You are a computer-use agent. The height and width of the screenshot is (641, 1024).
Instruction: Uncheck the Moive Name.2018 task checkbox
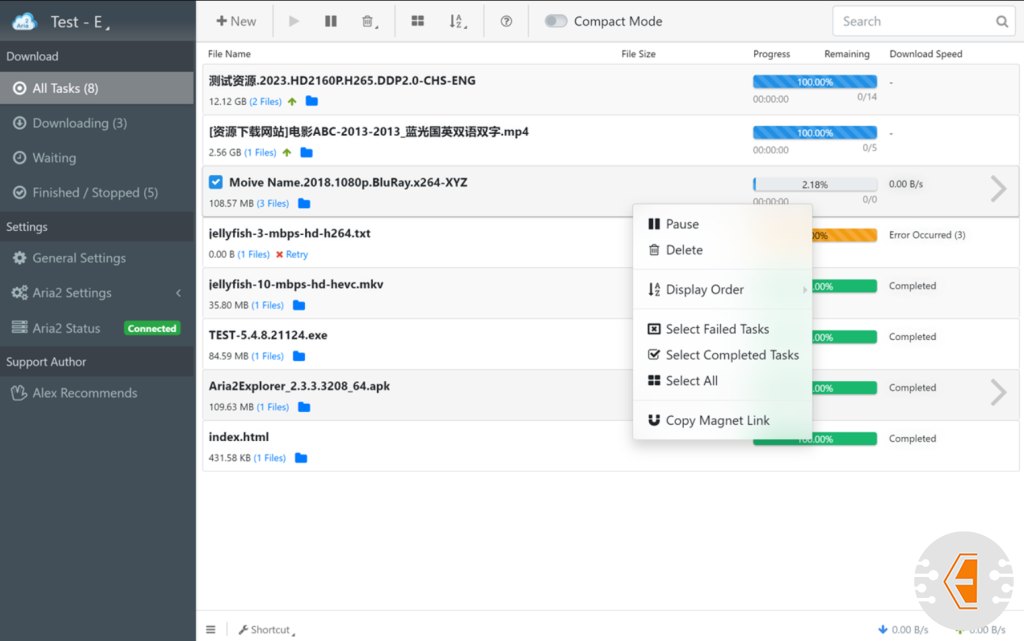coord(216,182)
